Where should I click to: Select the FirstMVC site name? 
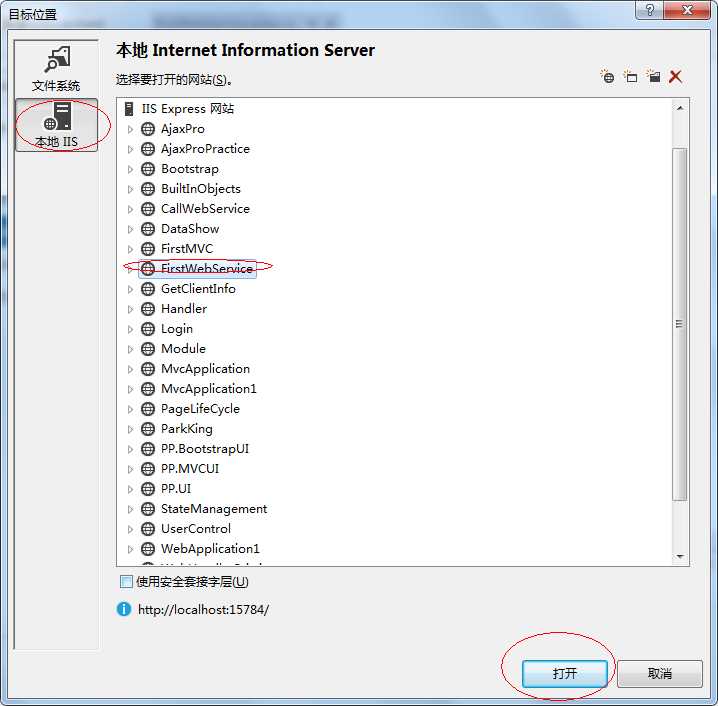tap(187, 249)
